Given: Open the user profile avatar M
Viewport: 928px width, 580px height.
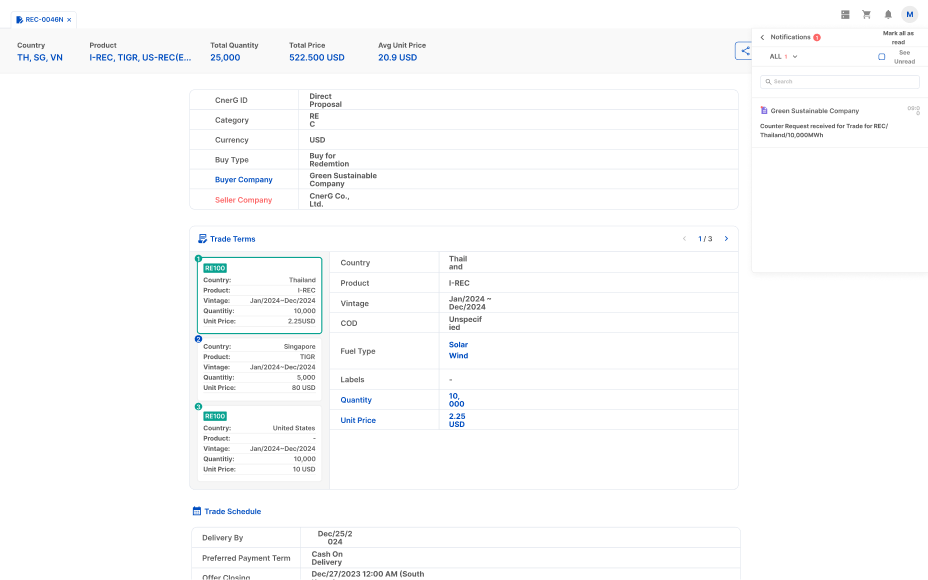Looking at the screenshot, I should point(909,15).
